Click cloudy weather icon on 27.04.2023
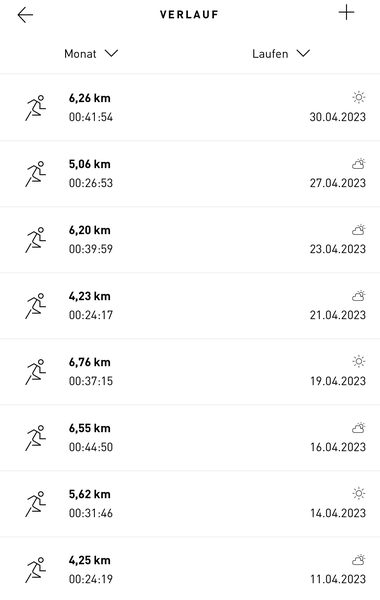This screenshot has width=380, height=600. click(x=359, y=164)
